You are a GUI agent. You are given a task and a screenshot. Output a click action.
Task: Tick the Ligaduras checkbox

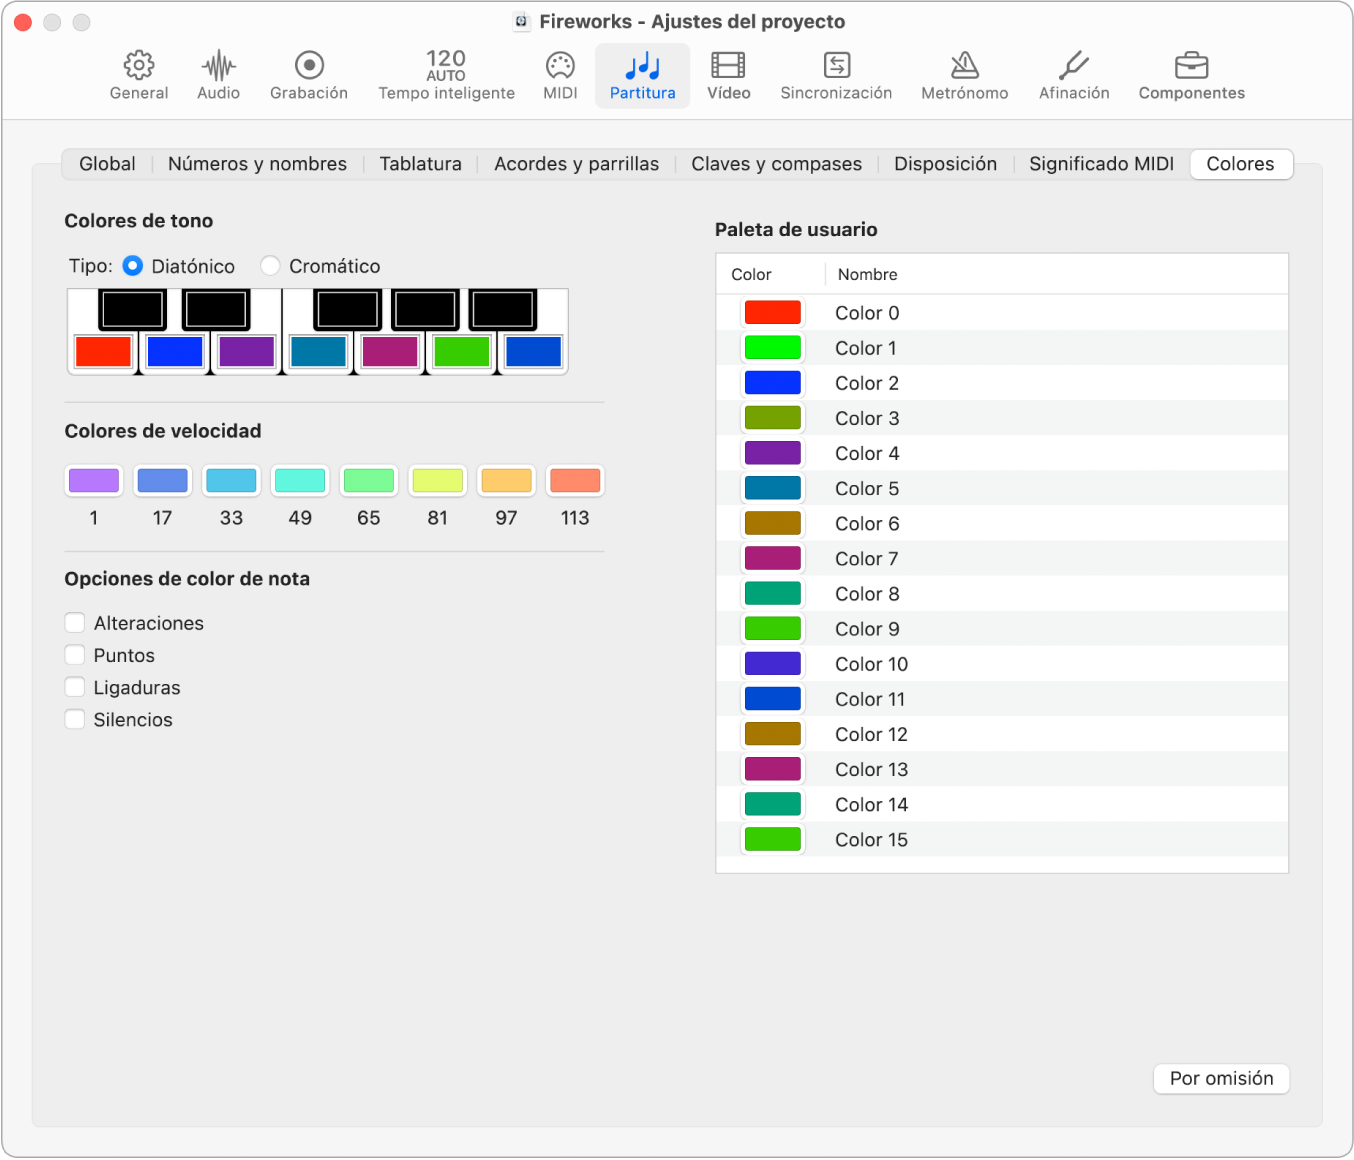click(x=75, y=687)
